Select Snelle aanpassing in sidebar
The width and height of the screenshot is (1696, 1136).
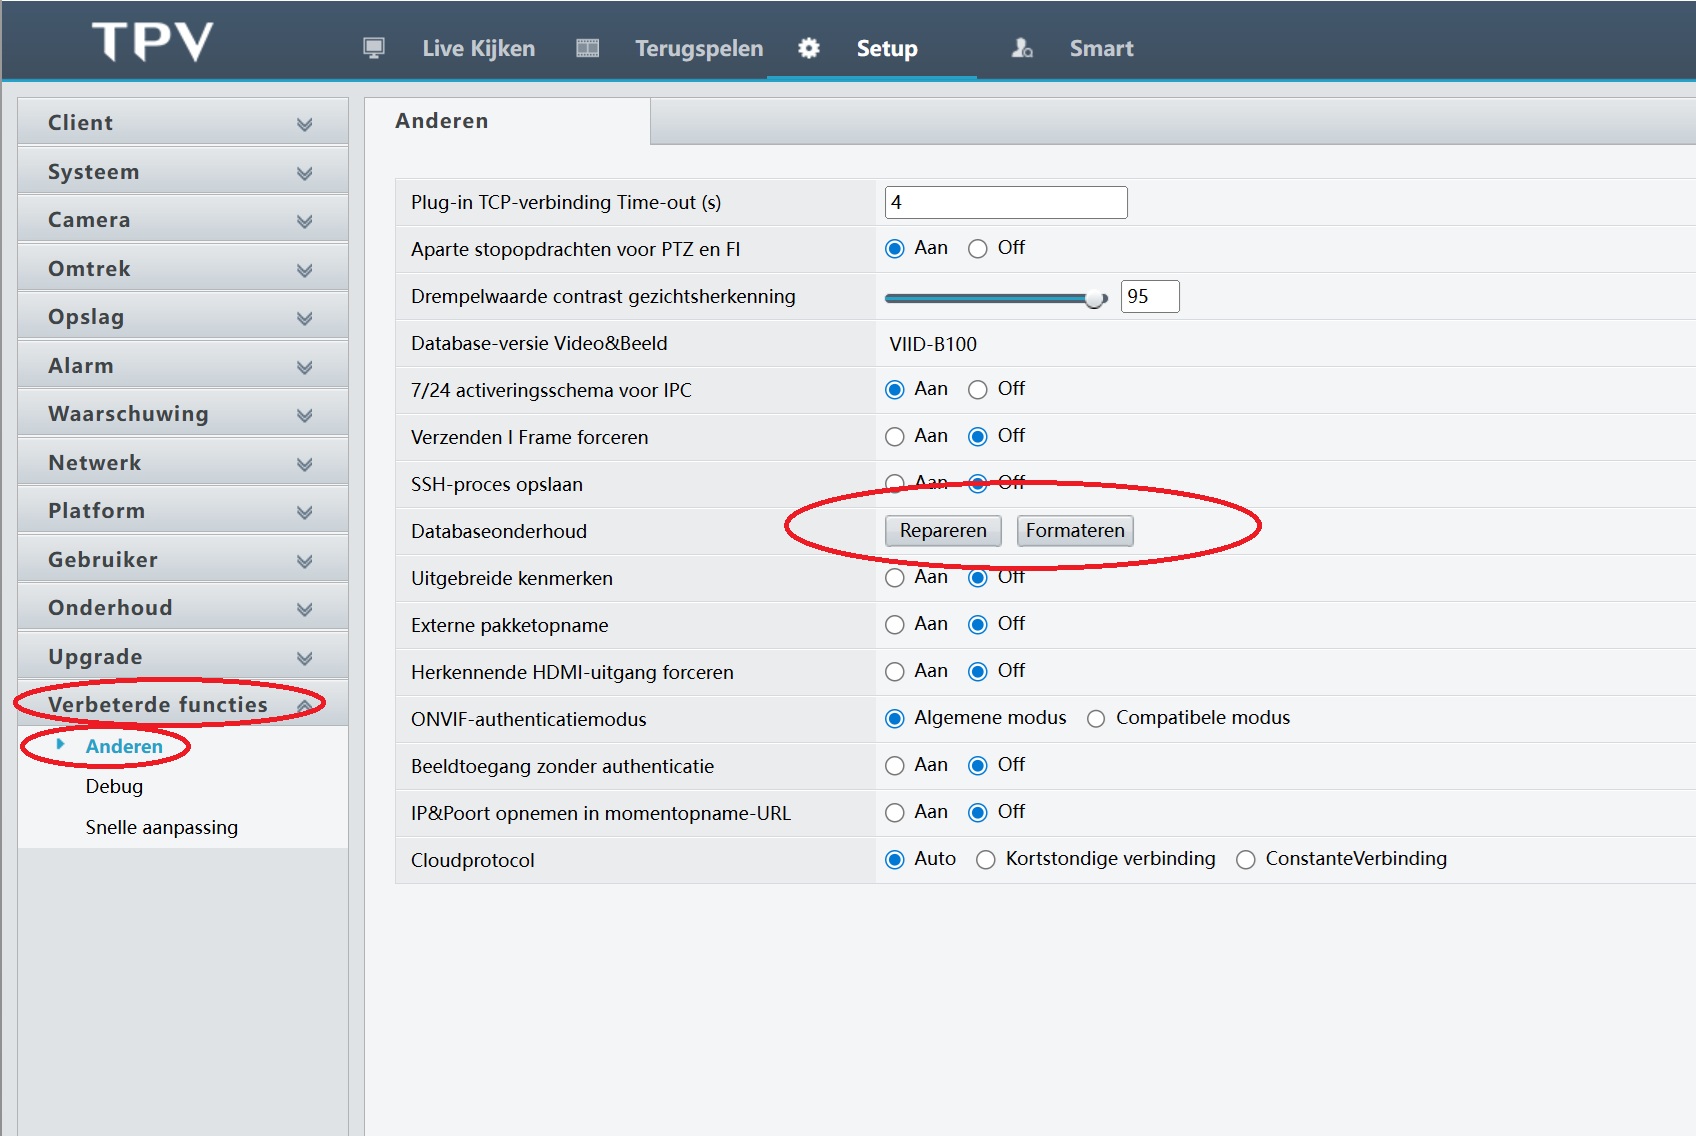point(161,827)
